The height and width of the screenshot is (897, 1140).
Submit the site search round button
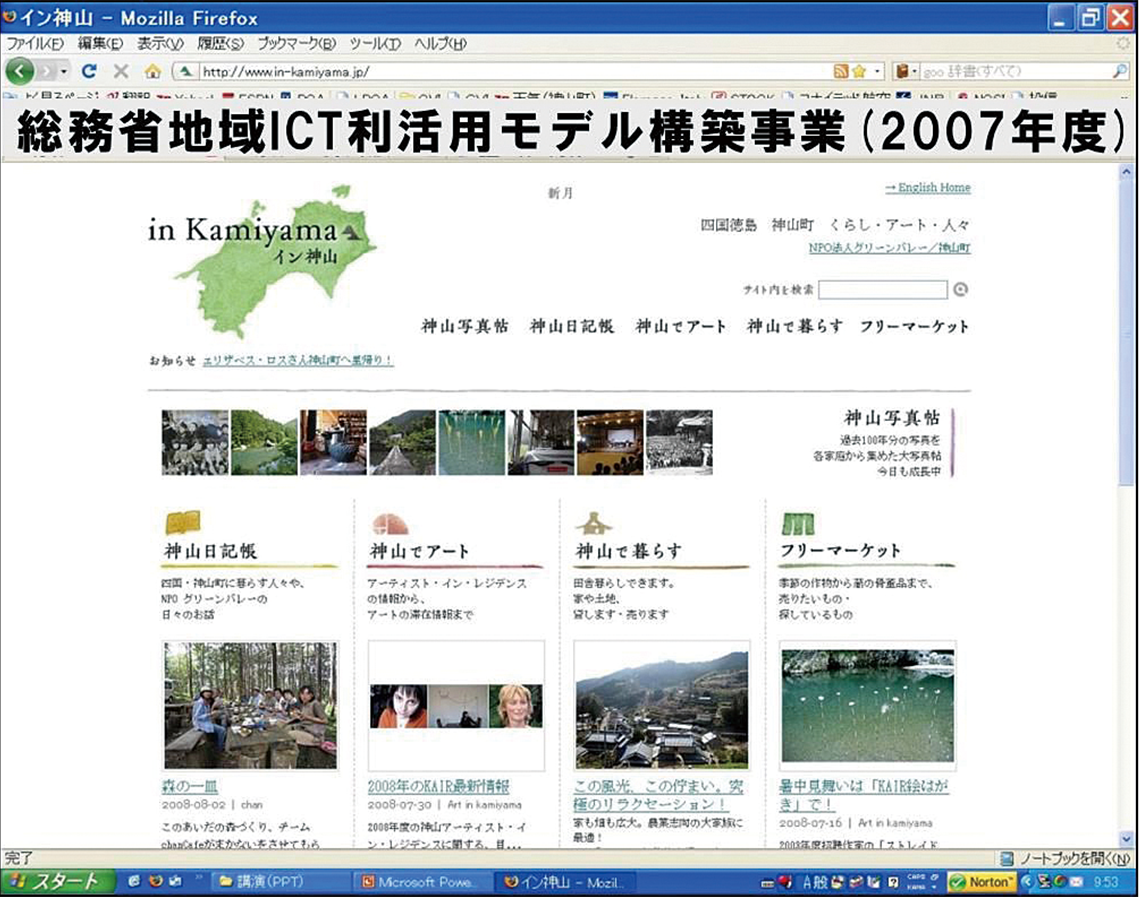pos(960,289)
